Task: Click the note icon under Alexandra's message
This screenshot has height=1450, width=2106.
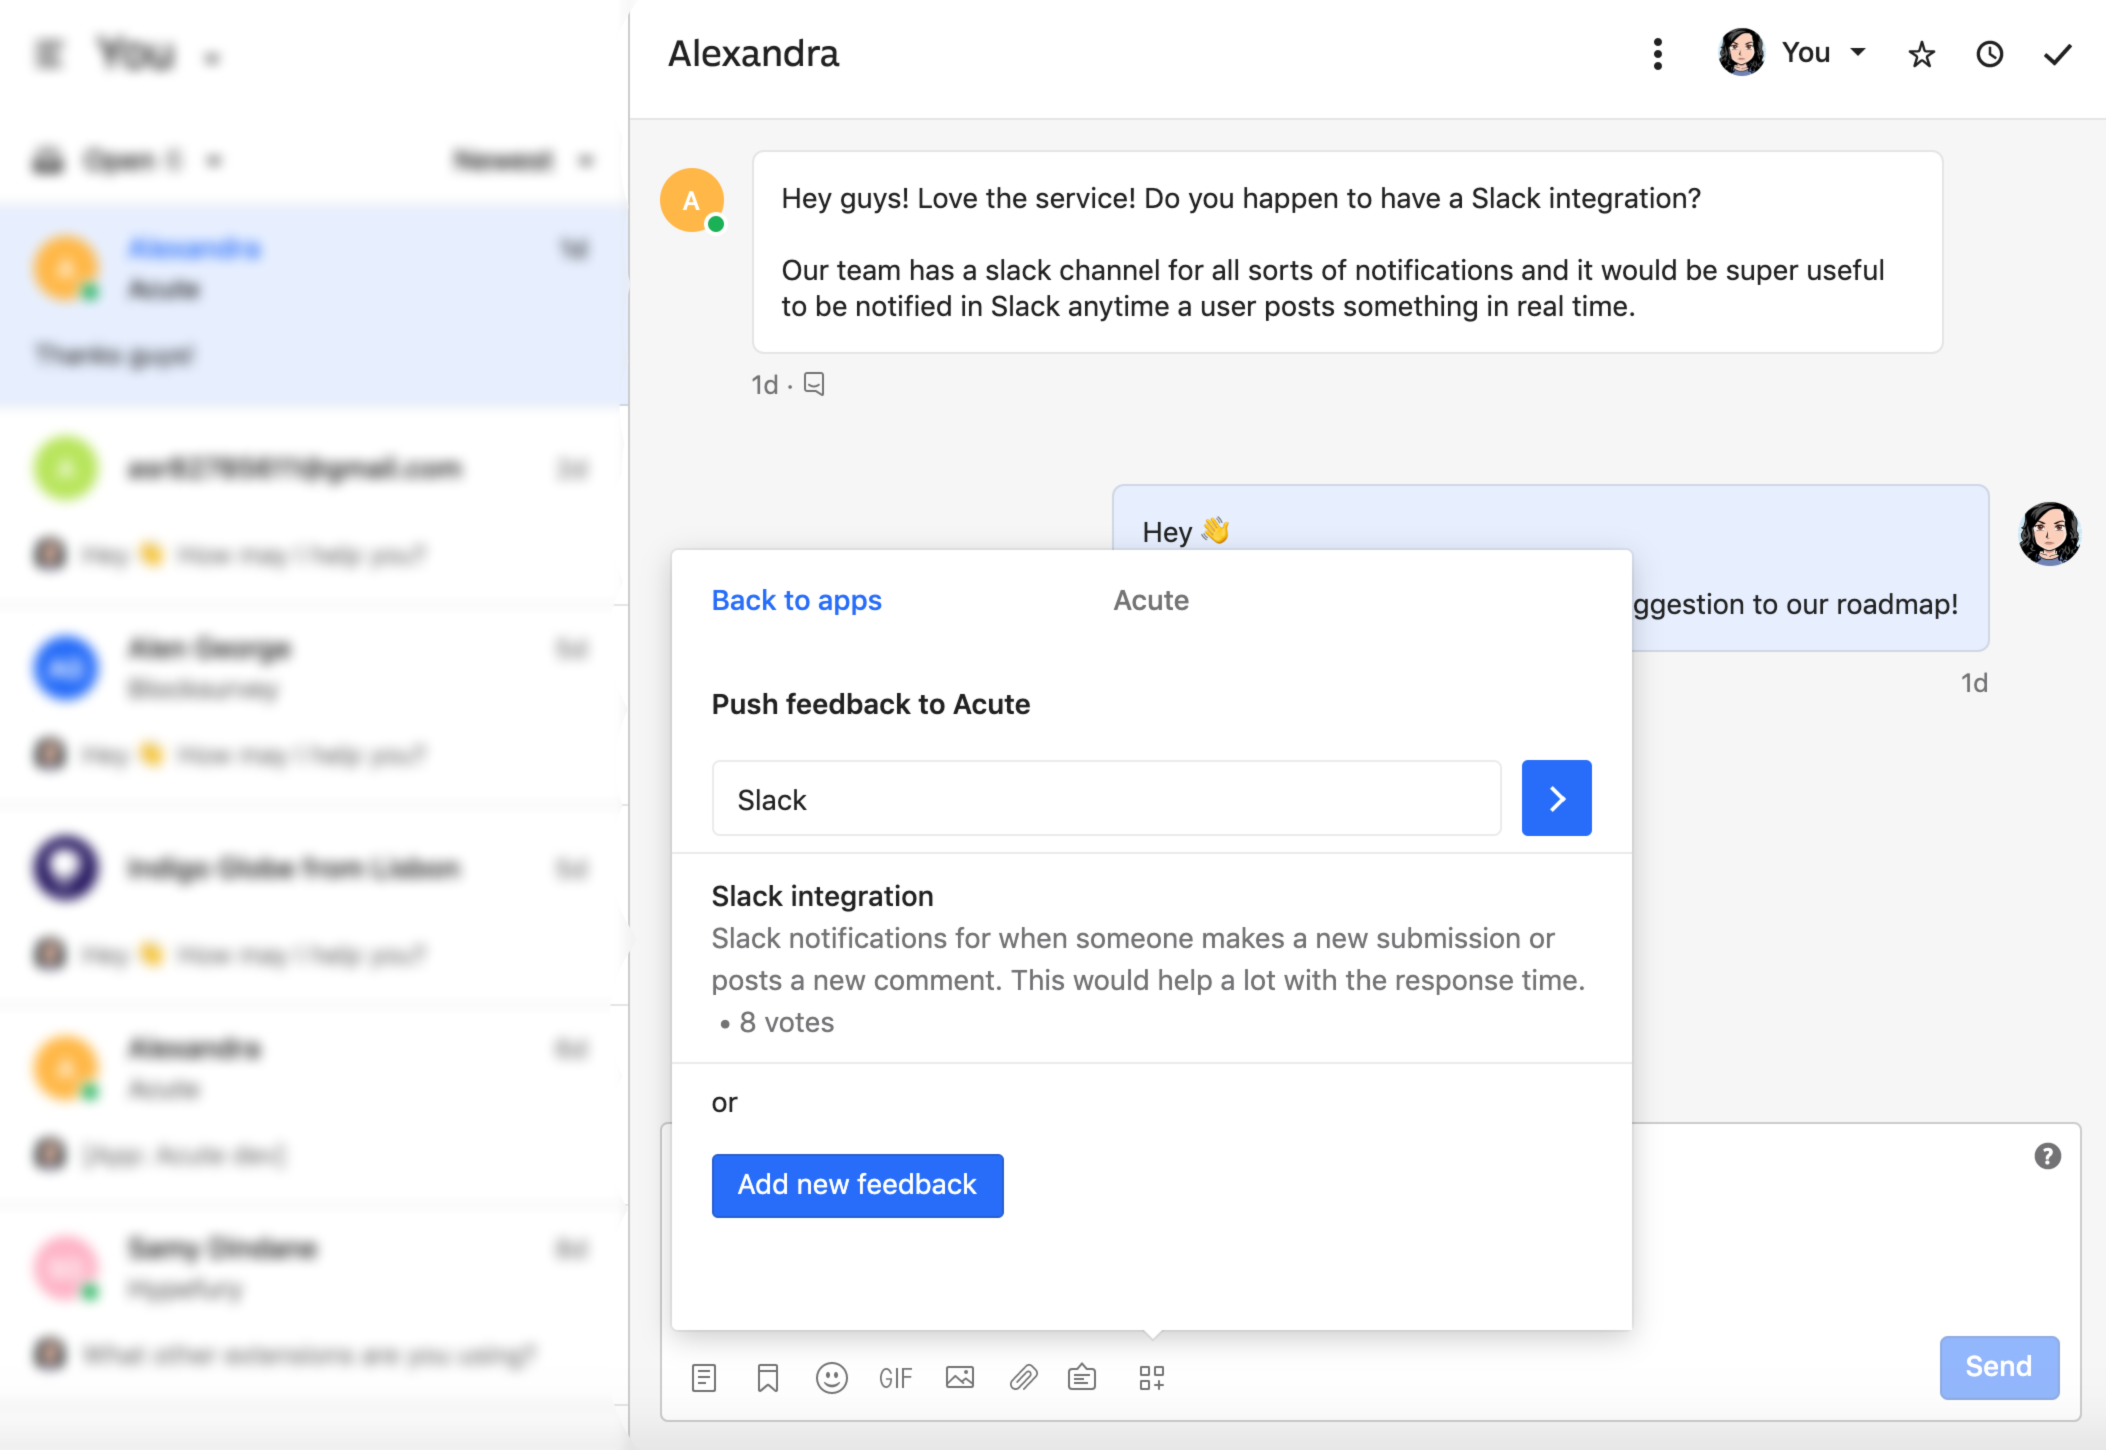Action: 814,384
